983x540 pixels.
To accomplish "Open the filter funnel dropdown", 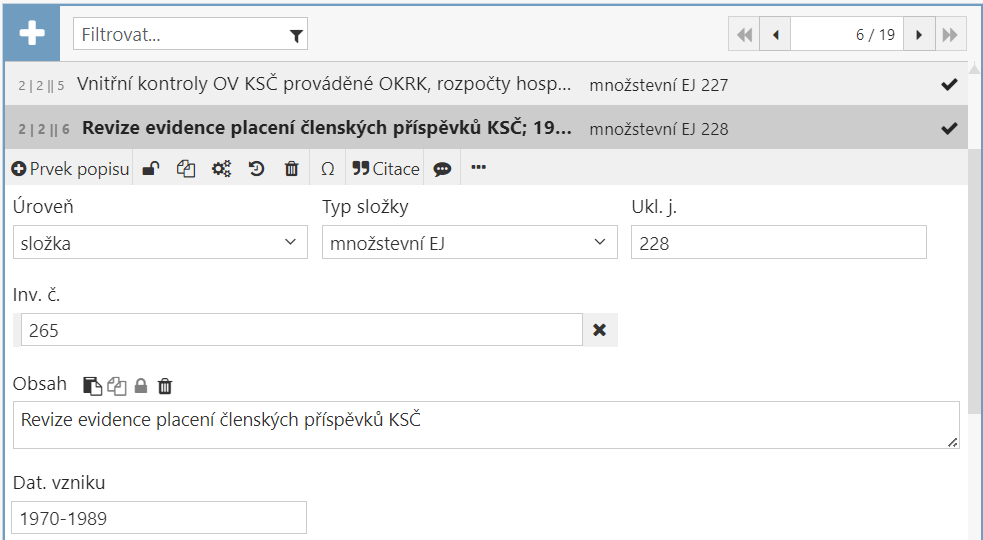I will pos(296,35).
